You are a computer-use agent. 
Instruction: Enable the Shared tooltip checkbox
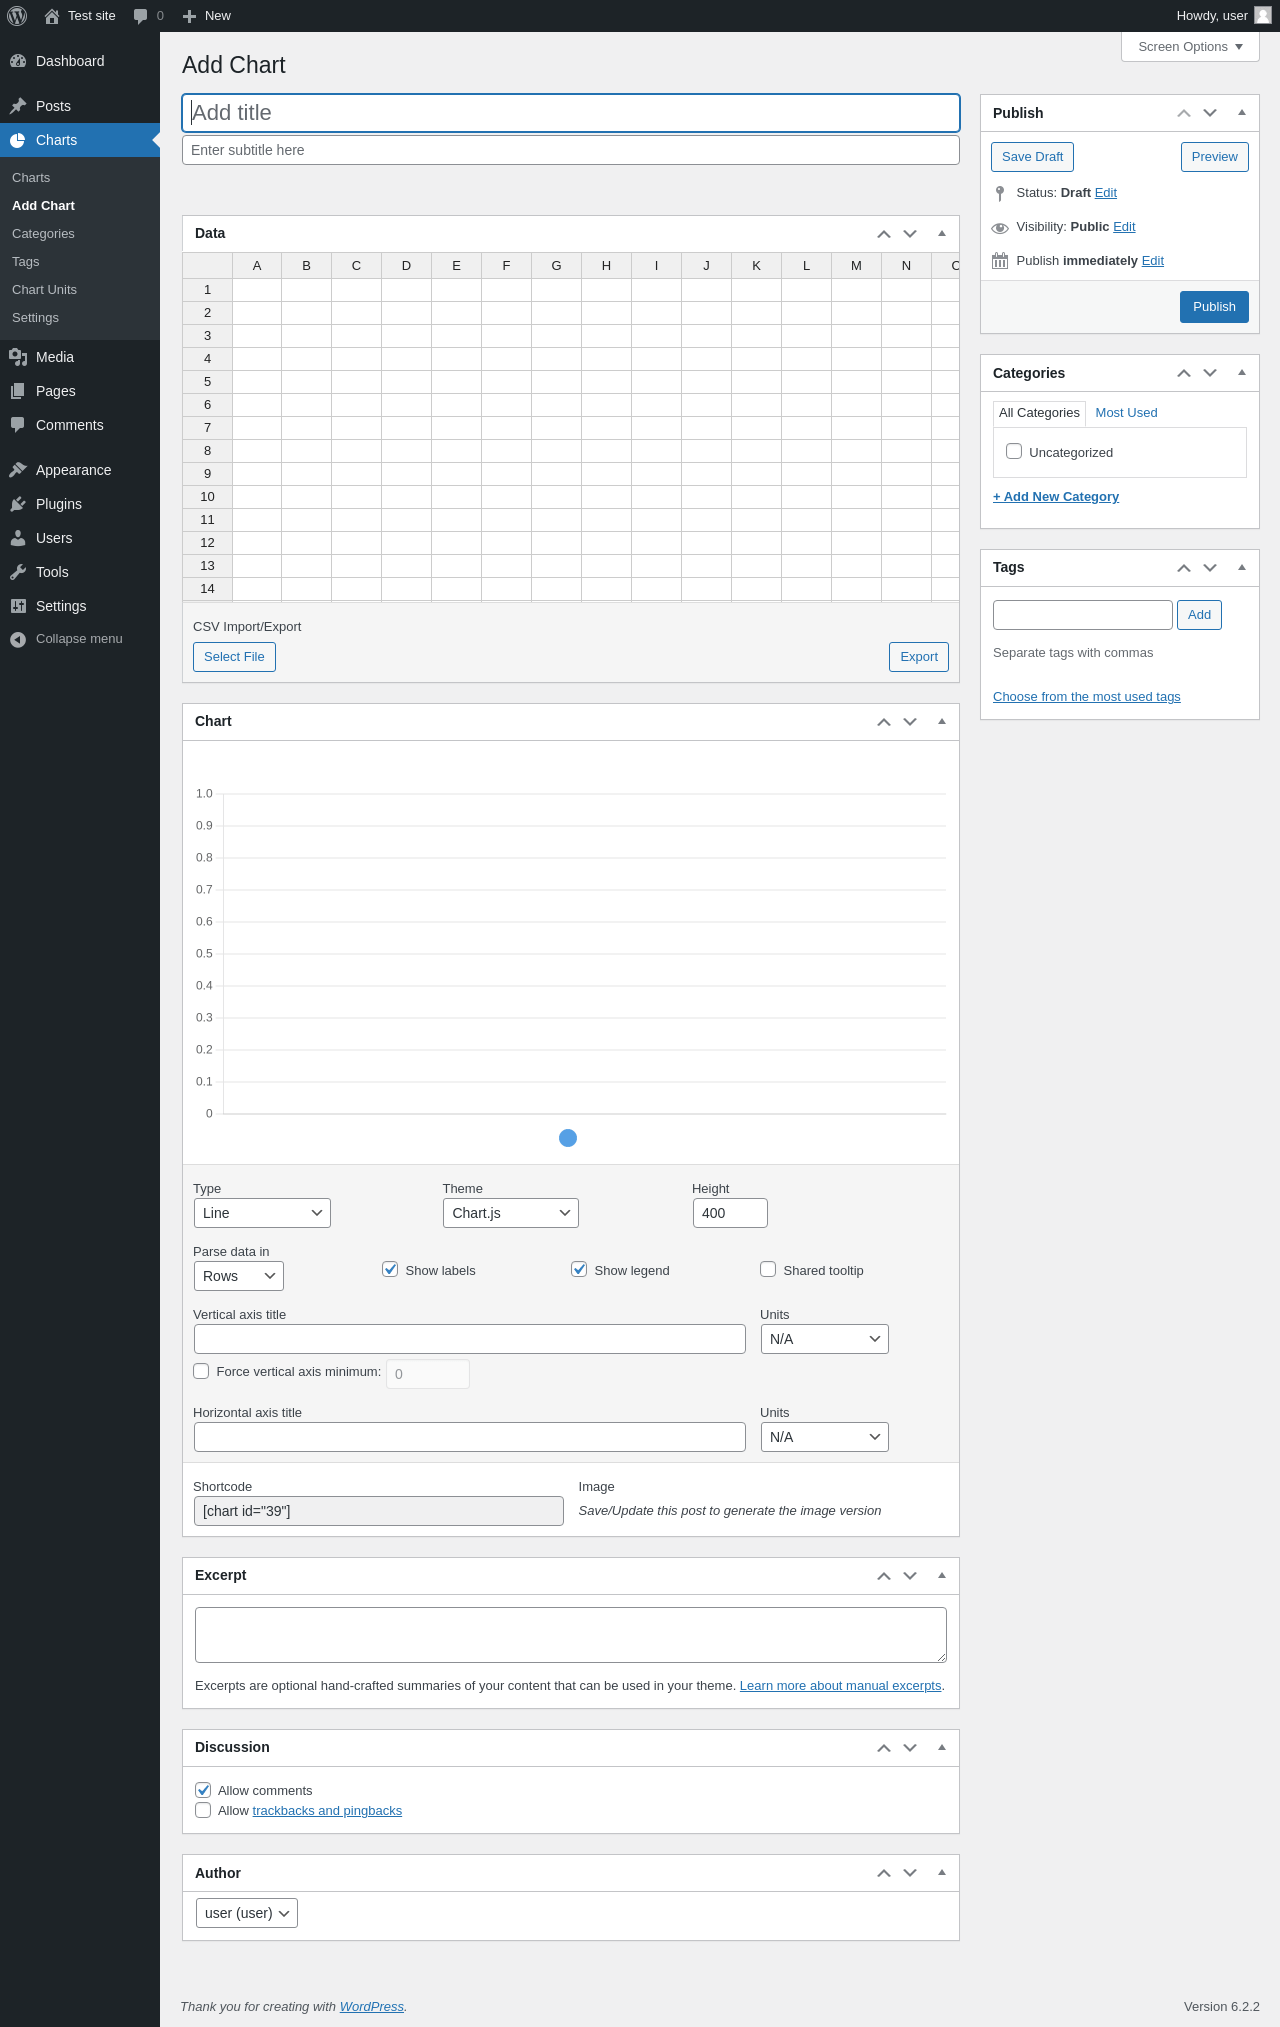coord(768,1269)
